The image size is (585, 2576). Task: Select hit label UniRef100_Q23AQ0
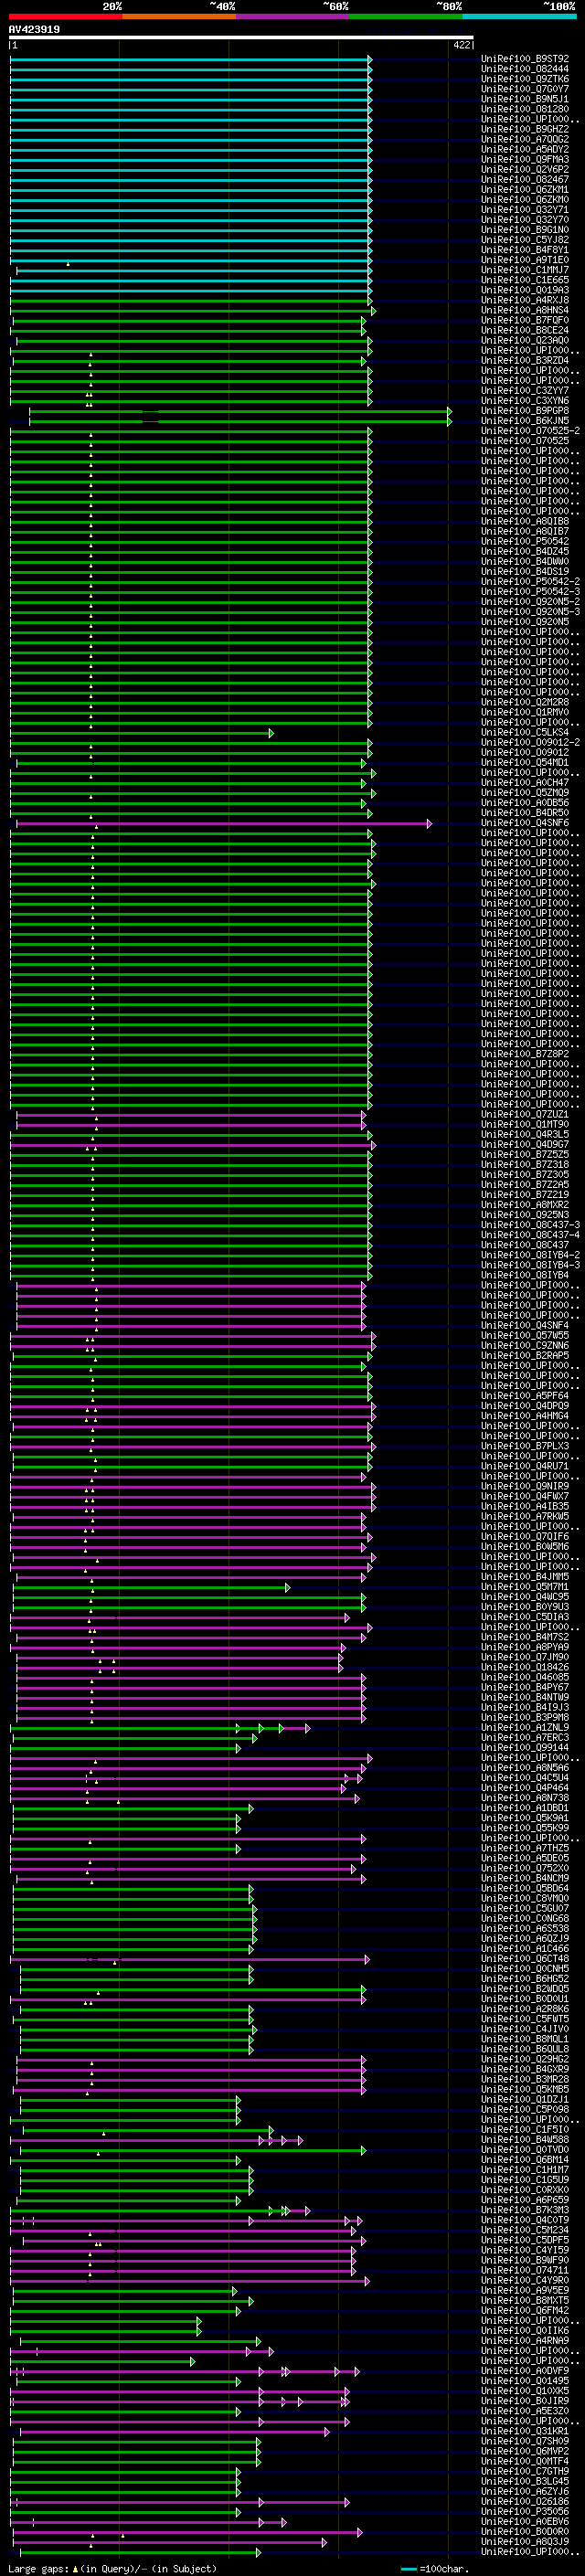(525, 340)
